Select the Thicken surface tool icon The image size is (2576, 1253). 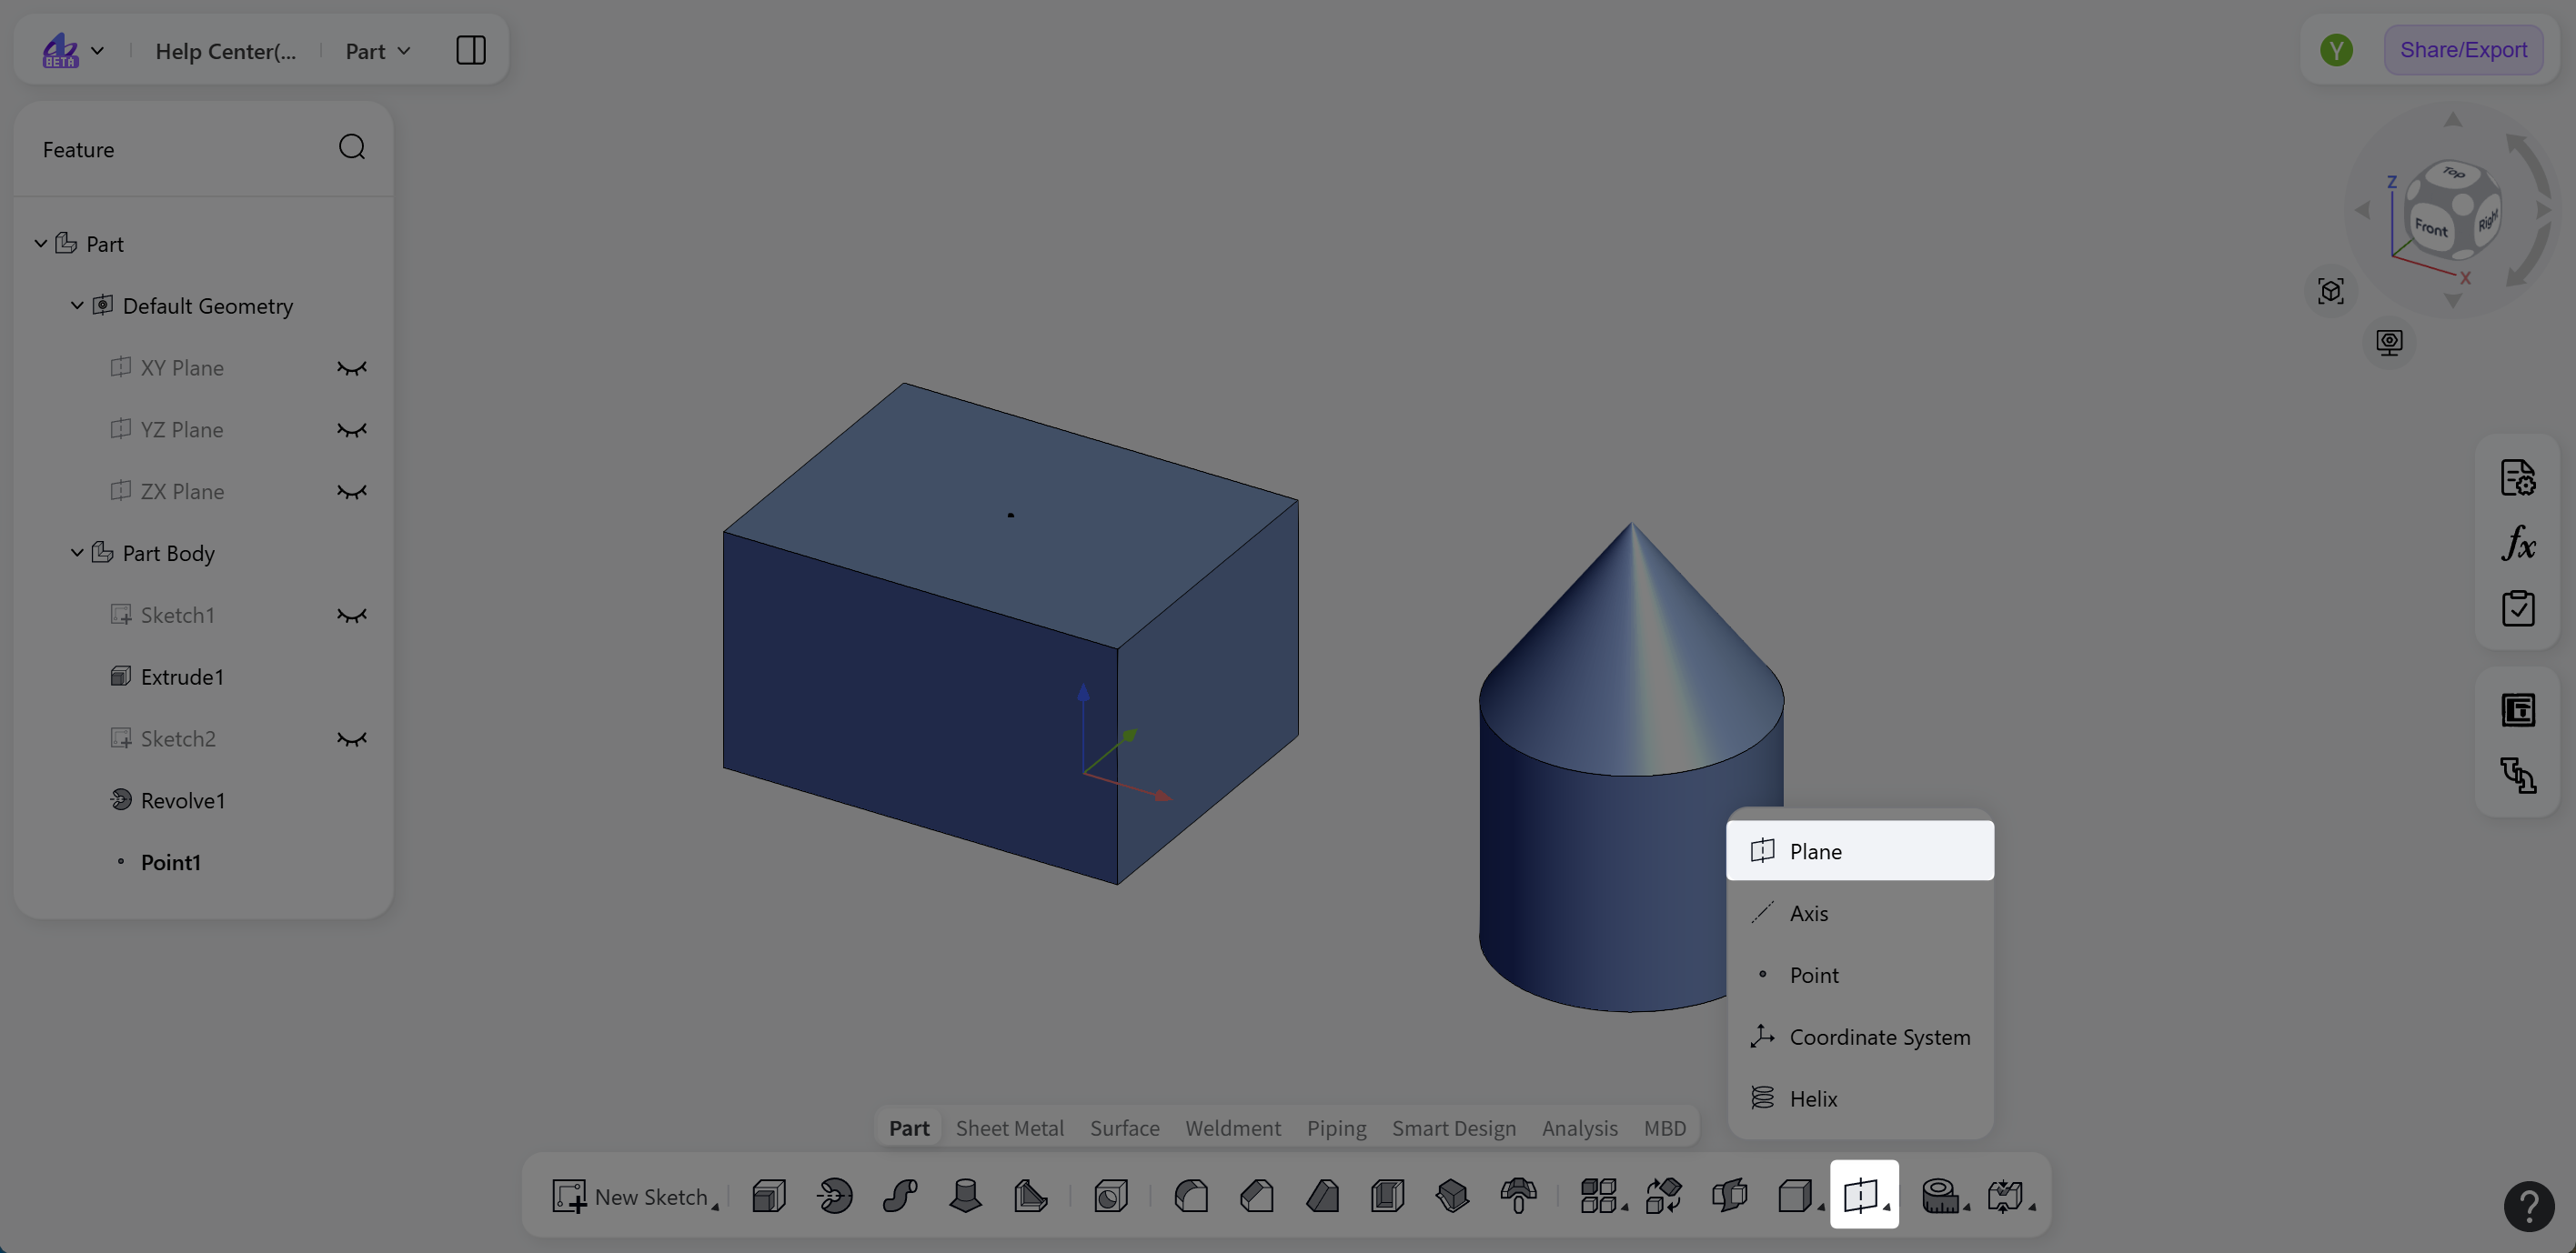coord(1453,1195)
